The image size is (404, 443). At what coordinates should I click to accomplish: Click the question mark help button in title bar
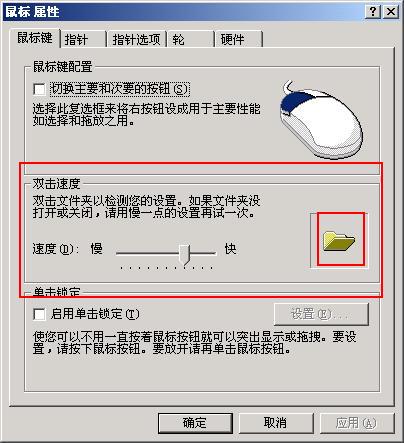373,12
